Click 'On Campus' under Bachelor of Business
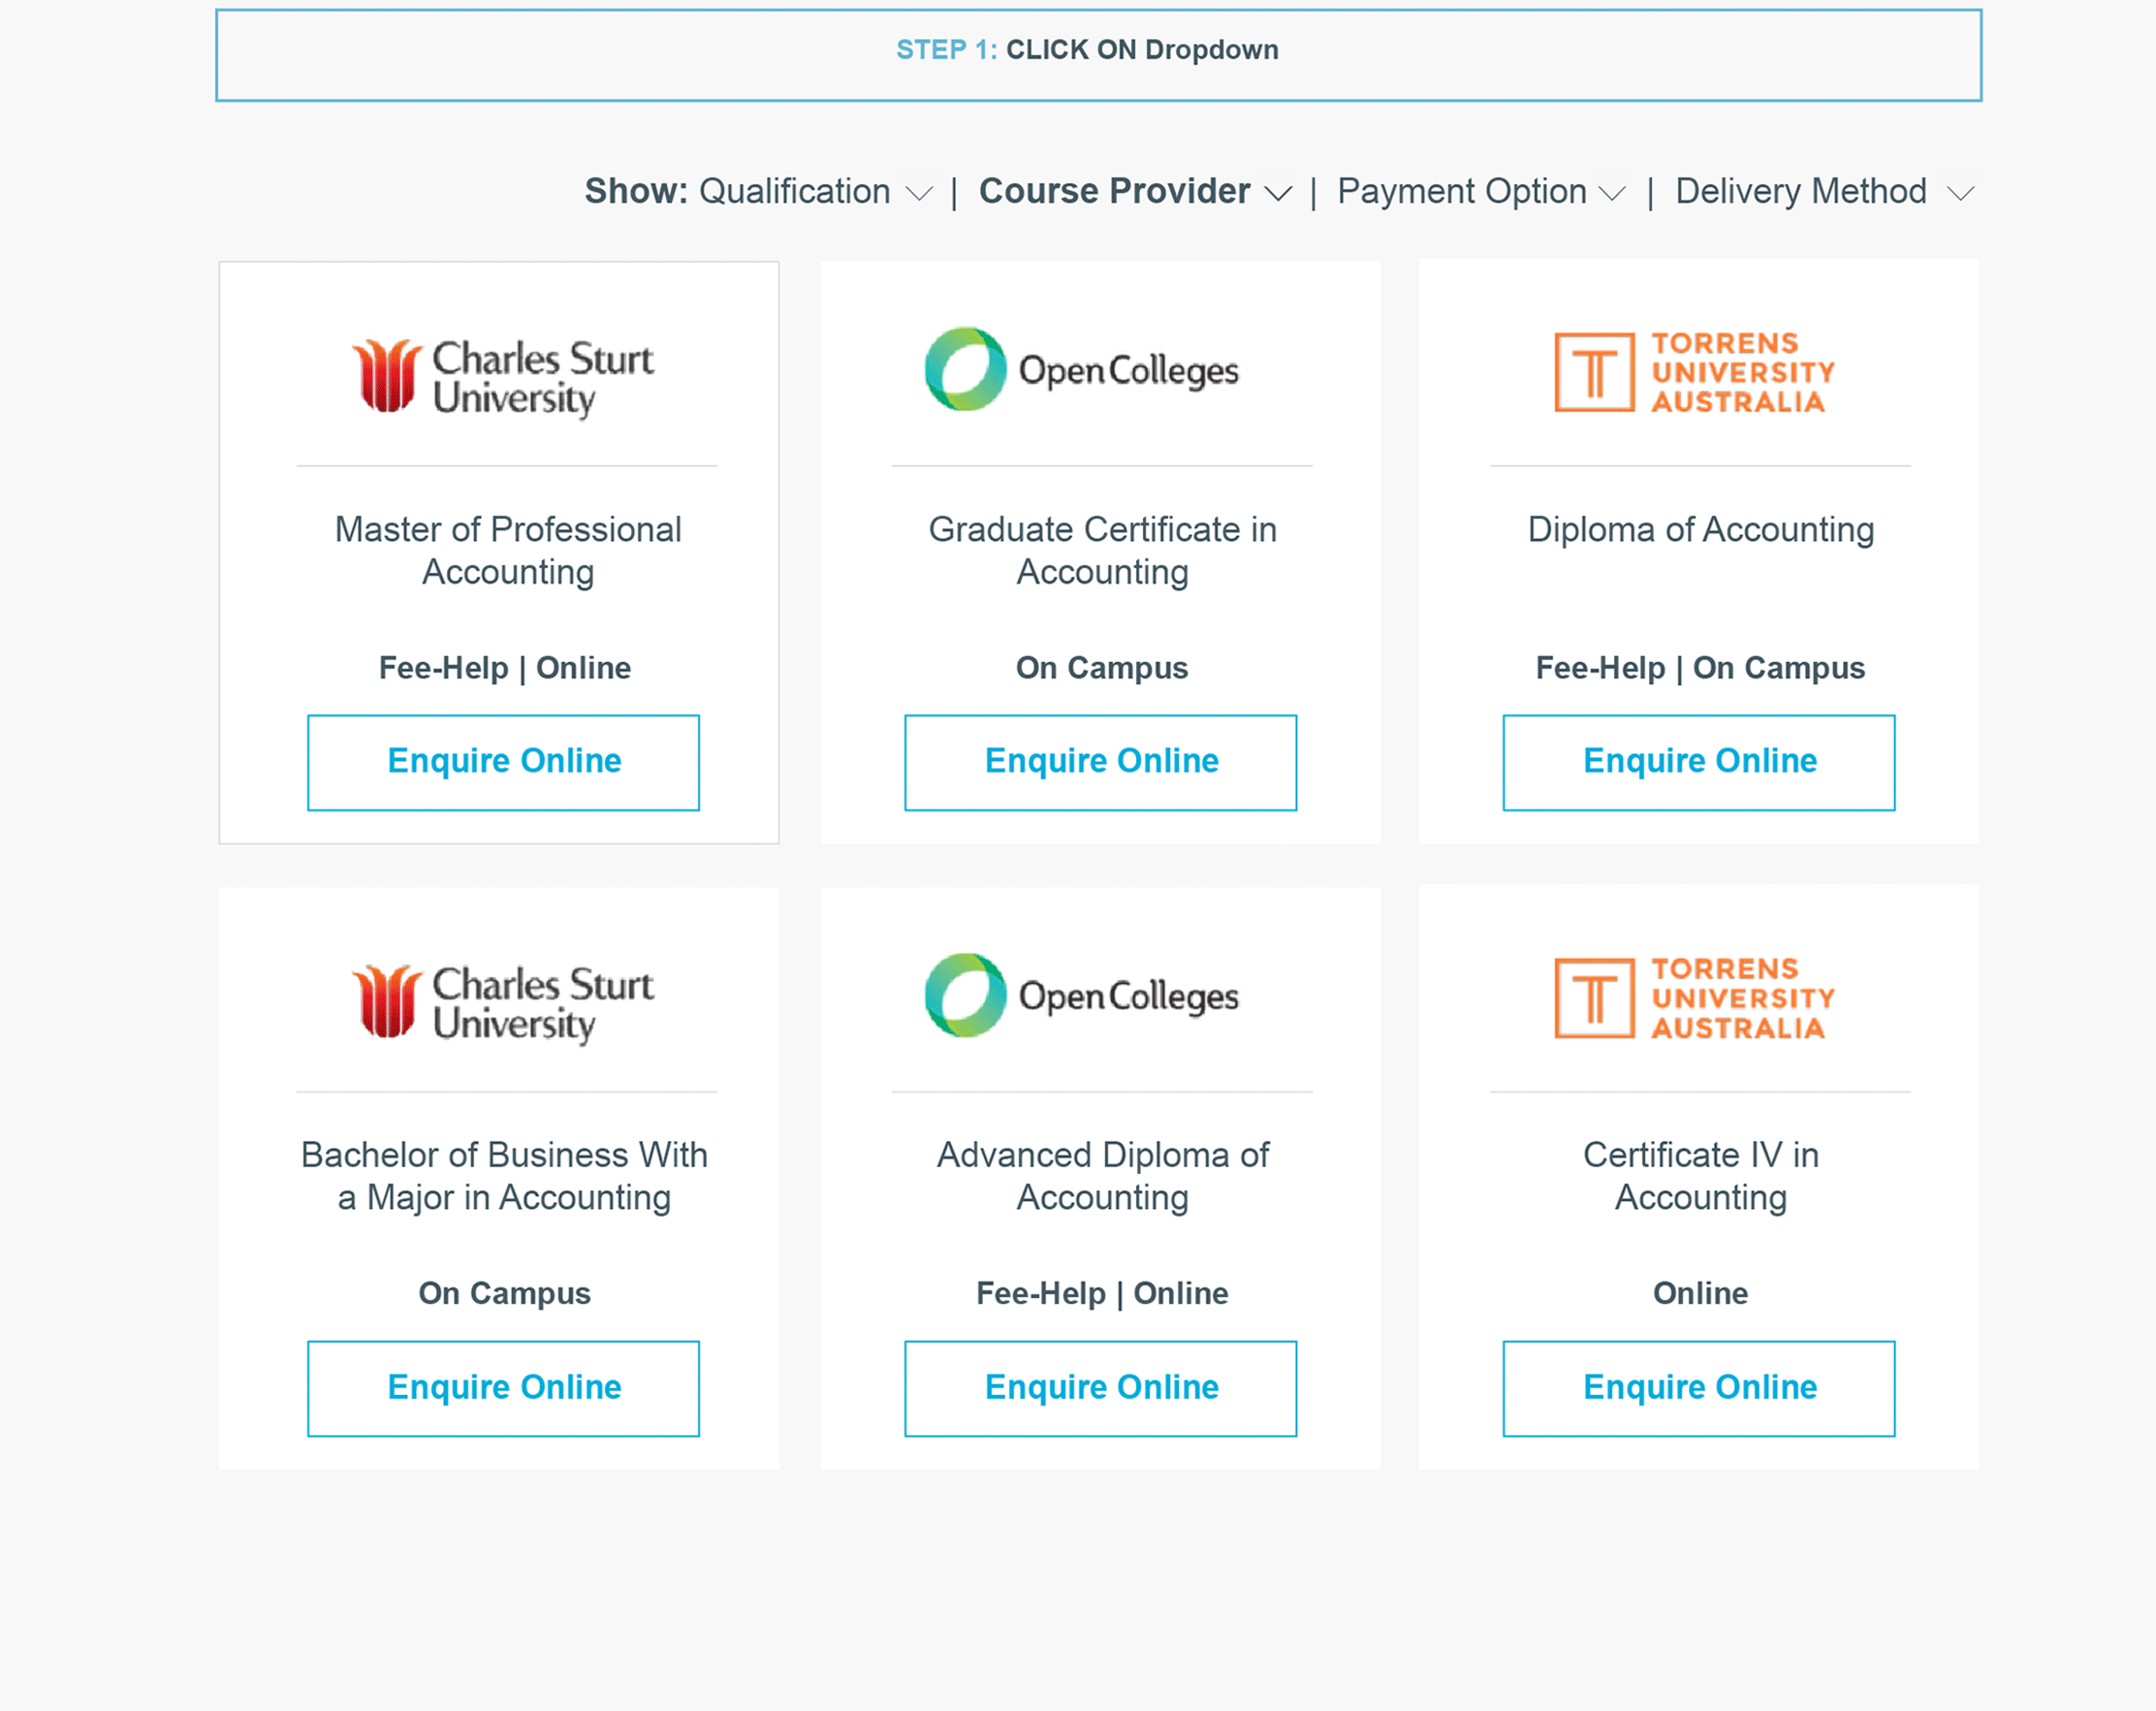This screenshot has height=1711, width=2156. (504, 1293)
